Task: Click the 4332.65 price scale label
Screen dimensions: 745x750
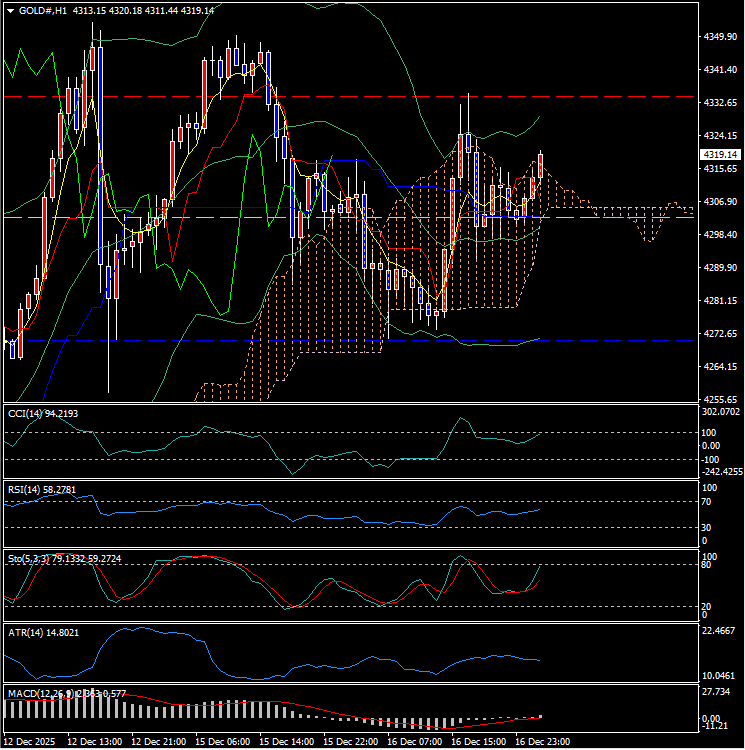Action: [720, 103]
